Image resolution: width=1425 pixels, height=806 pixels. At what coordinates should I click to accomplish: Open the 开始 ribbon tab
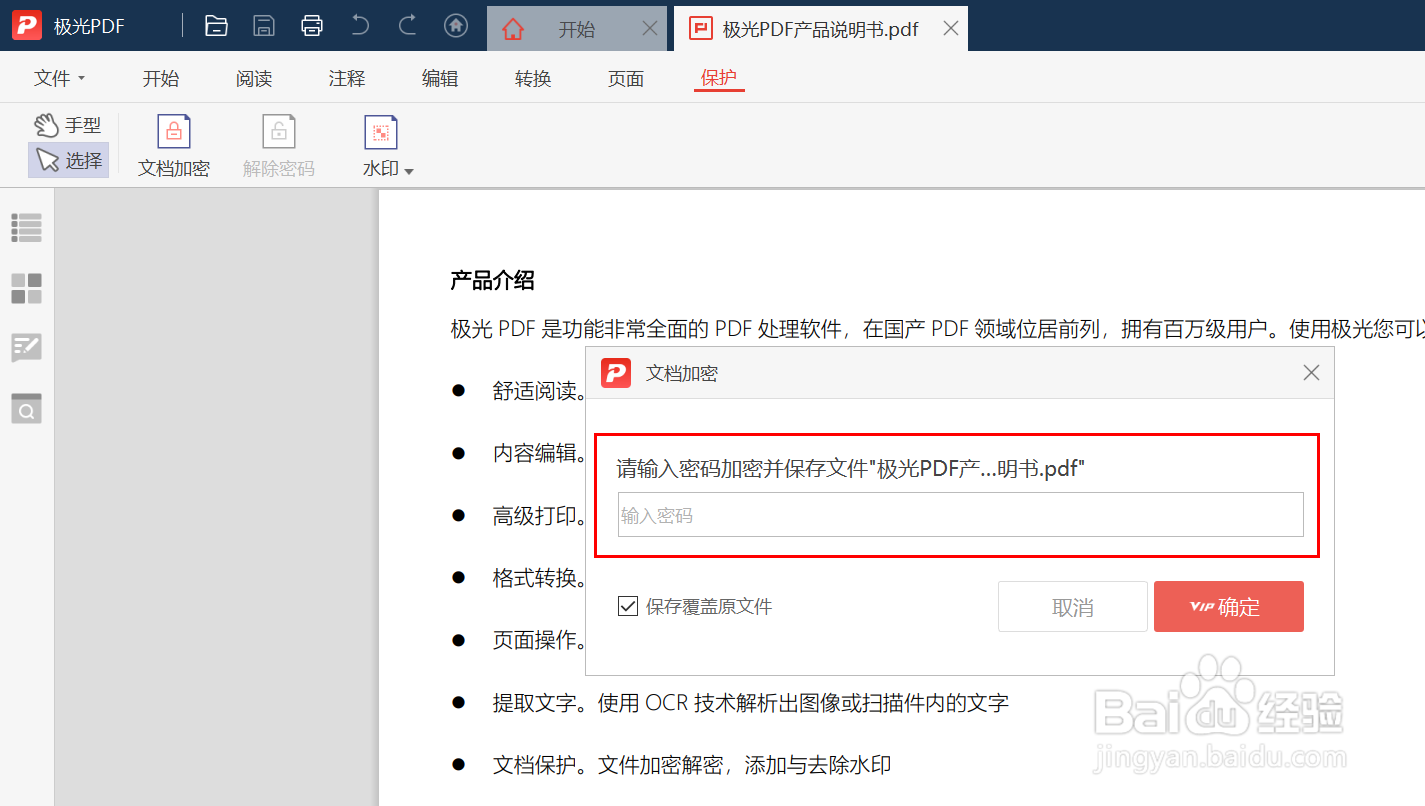[161, 78]
